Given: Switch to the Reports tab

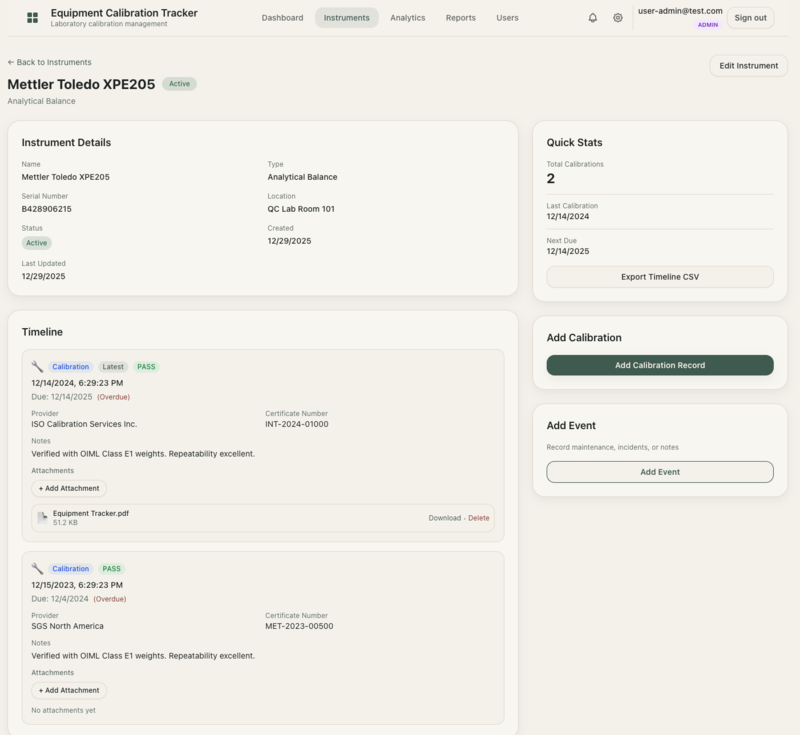Looking at the screenshot, I should tap(460, 18).
